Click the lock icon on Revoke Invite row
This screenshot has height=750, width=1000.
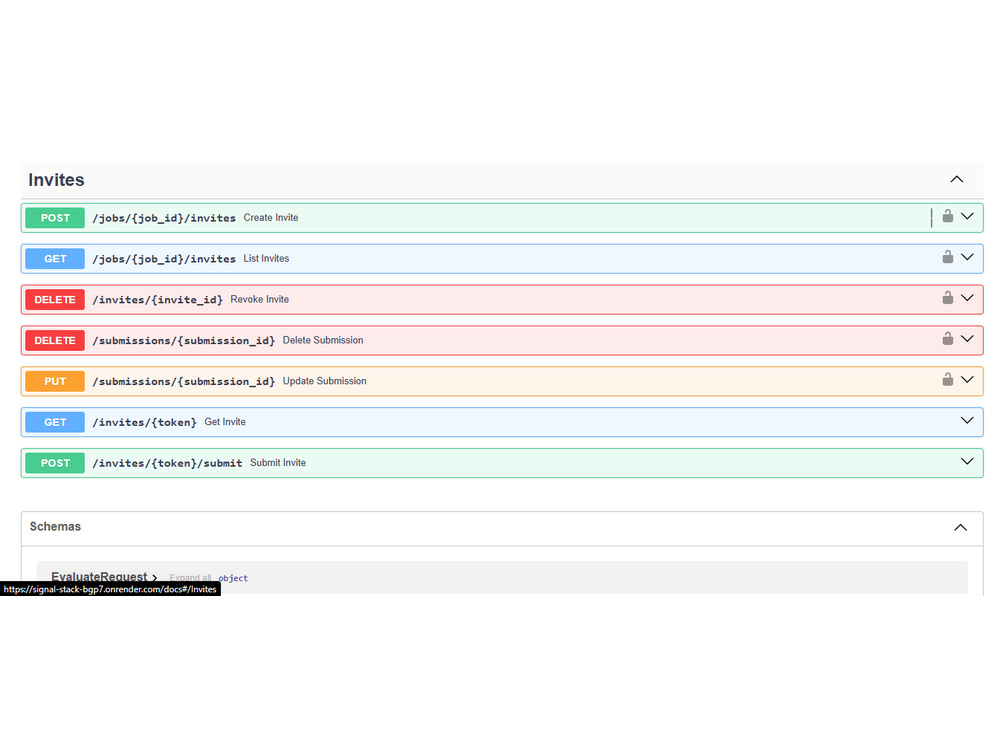click(x=948, y=298)
